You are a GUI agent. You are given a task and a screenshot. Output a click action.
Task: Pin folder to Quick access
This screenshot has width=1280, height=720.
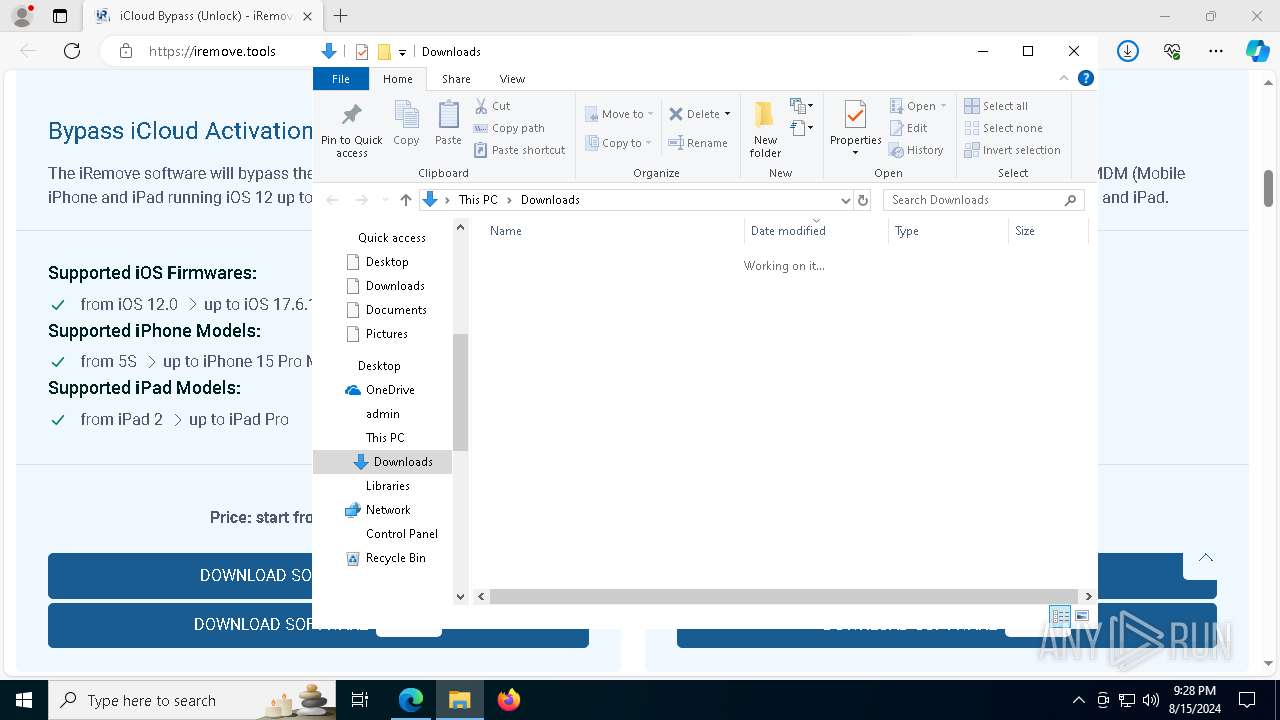[x=351, y=130]
